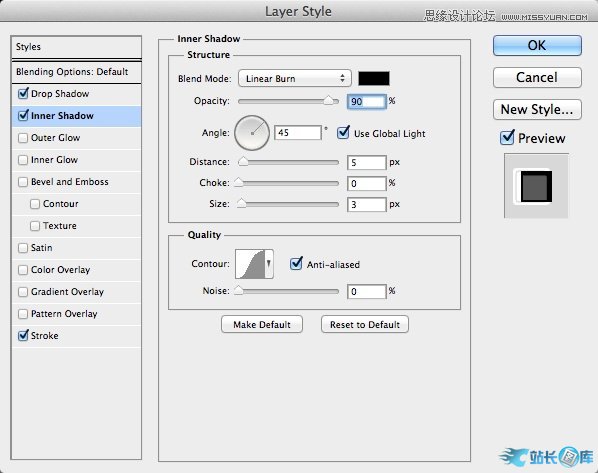Click the New Style... button

coord(537,109)
